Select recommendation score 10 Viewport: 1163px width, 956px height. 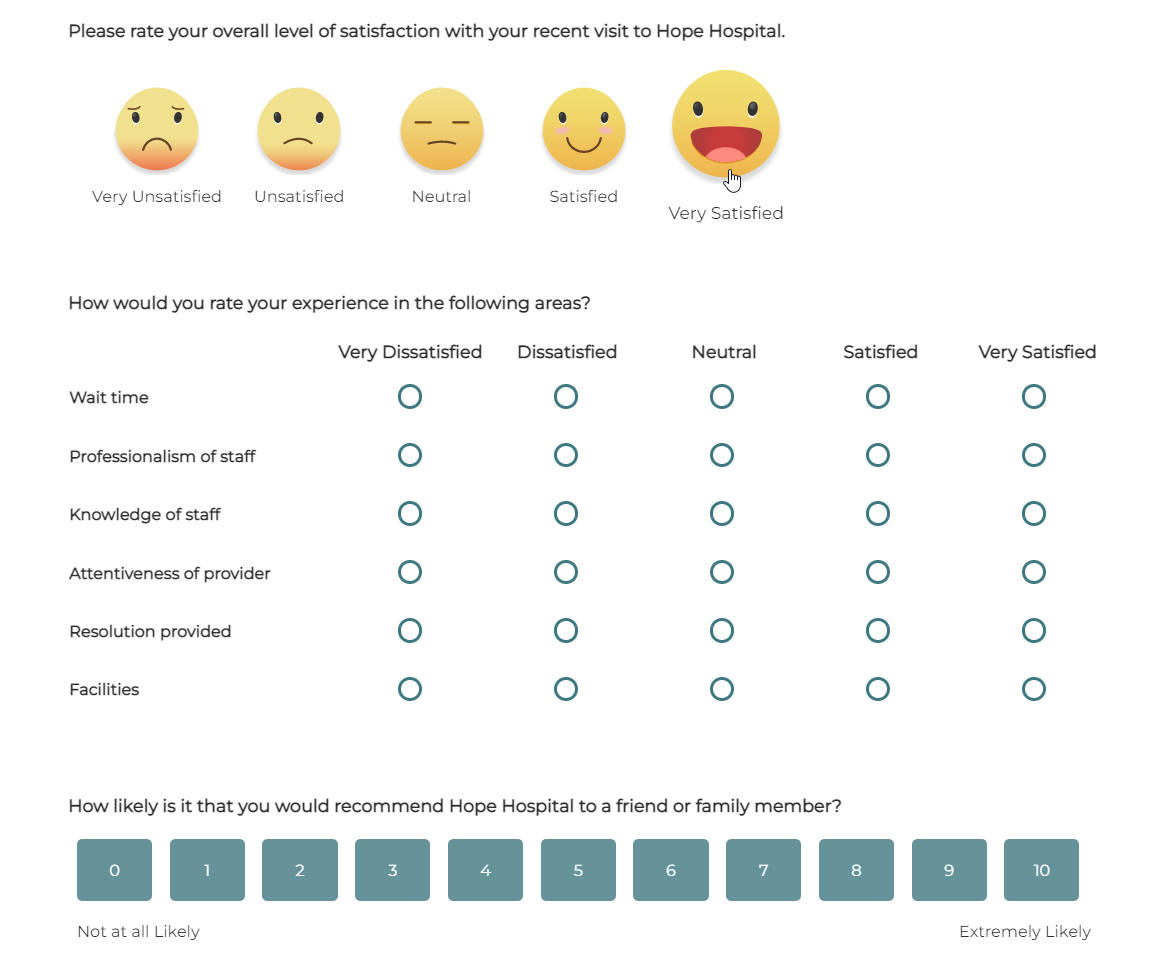1041,870
